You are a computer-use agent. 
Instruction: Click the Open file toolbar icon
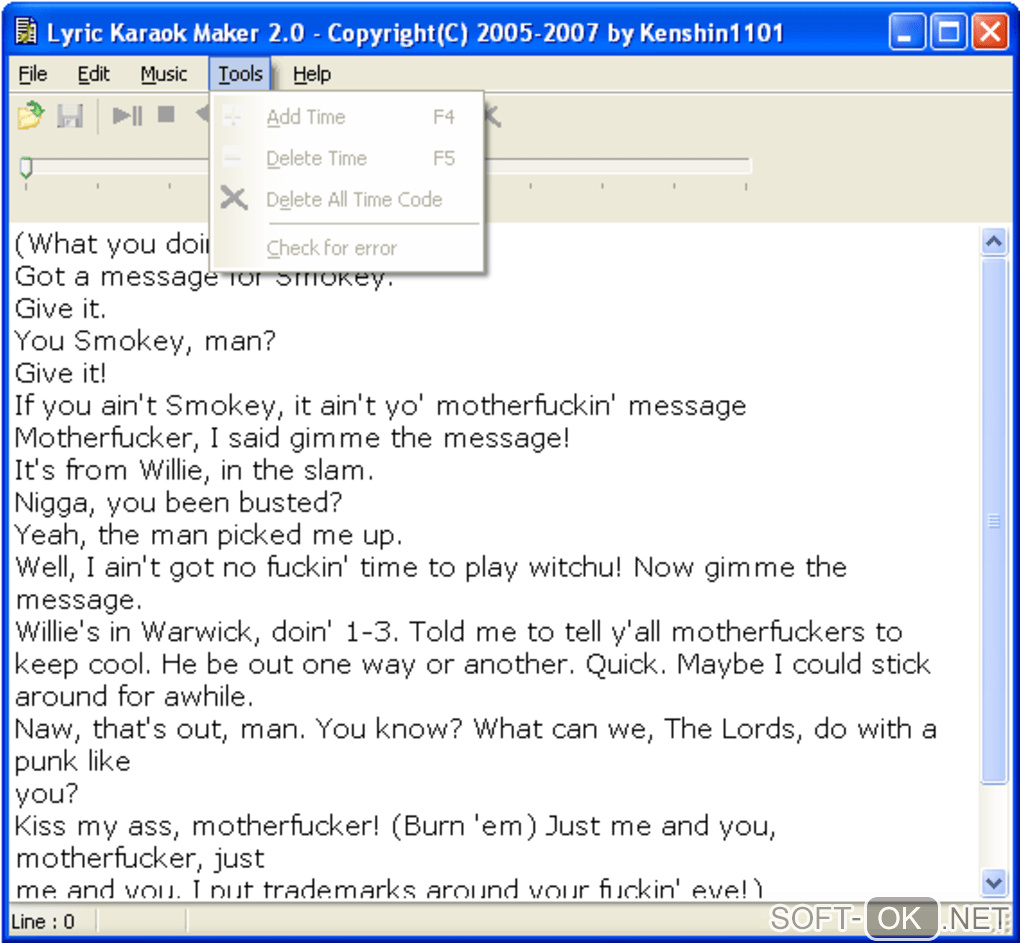pyautogui.click(x=31, y=116)
